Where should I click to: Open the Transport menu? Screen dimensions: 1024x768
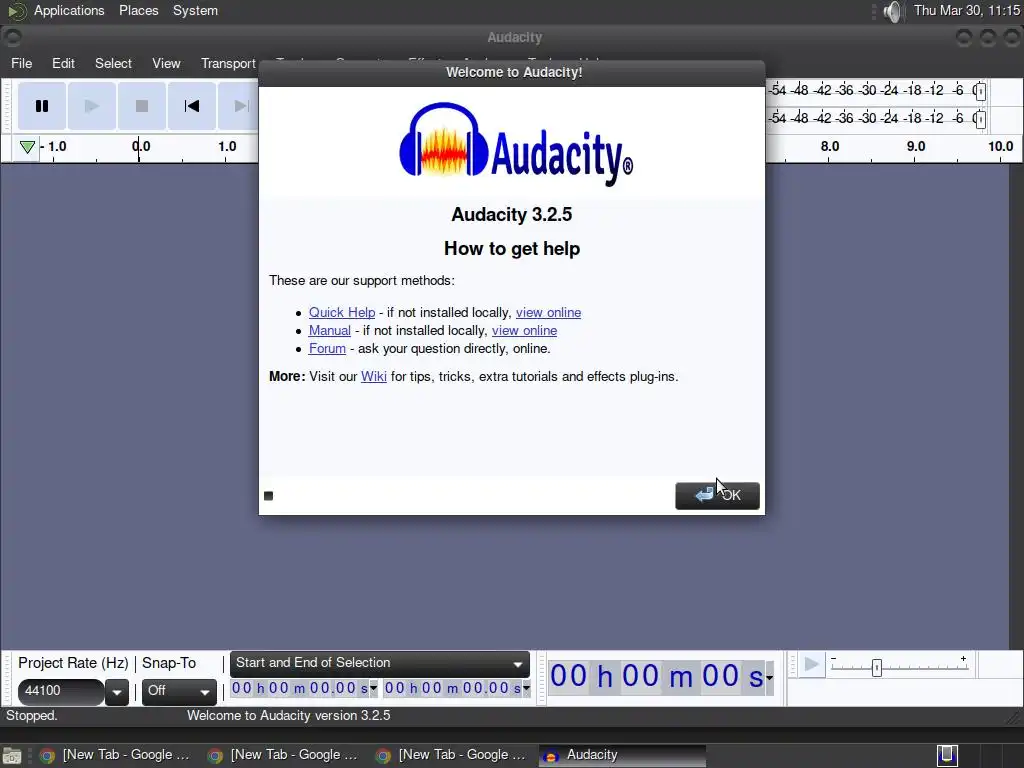pyautogui.click(x=228, y=63)
